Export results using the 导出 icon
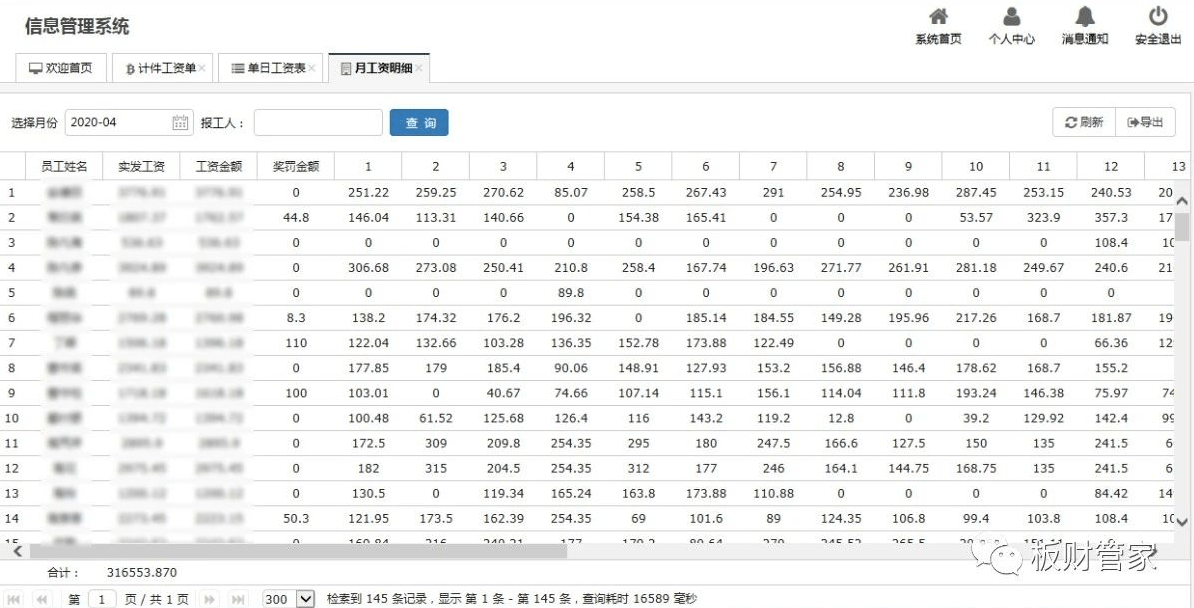The height and width of the screenshot is (608, 1194). (1142, 122)
